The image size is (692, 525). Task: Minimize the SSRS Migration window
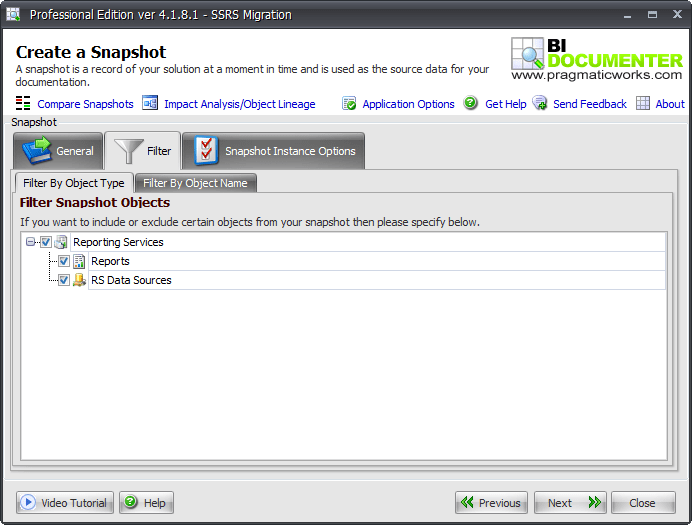[x=627, y=15]
